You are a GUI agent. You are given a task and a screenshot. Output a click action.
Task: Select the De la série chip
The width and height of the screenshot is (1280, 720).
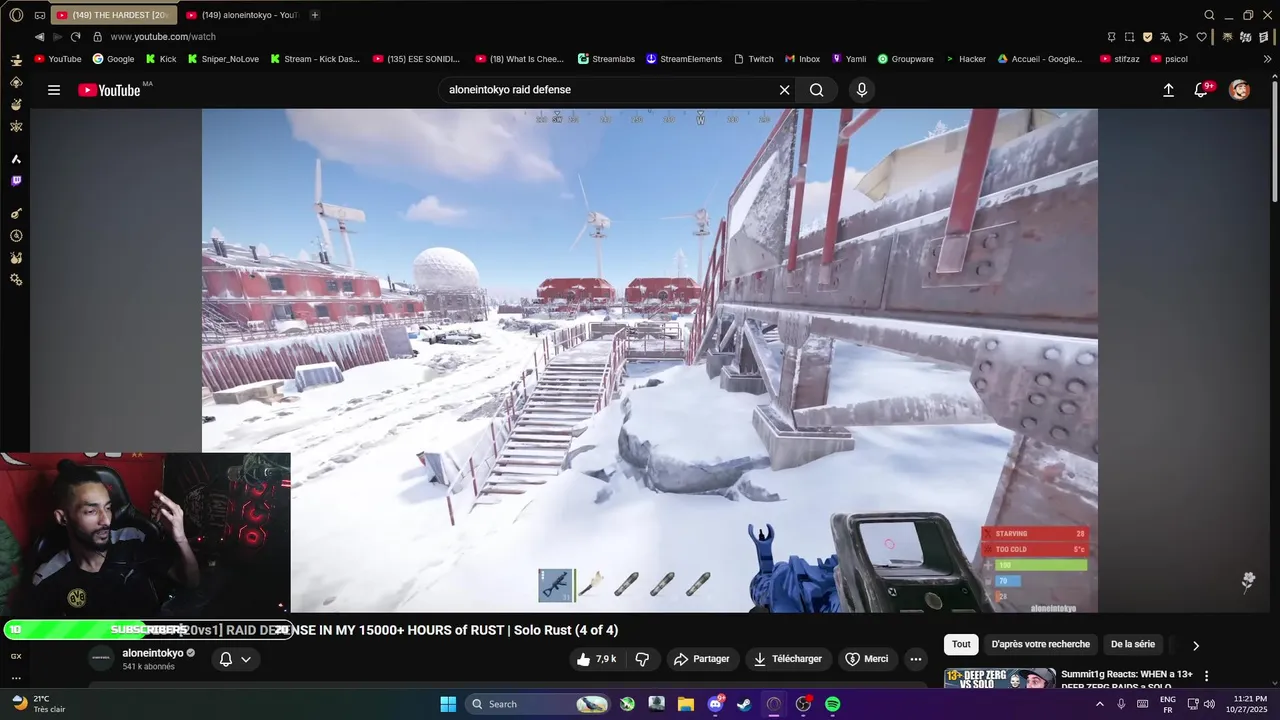click(1133, 644)
